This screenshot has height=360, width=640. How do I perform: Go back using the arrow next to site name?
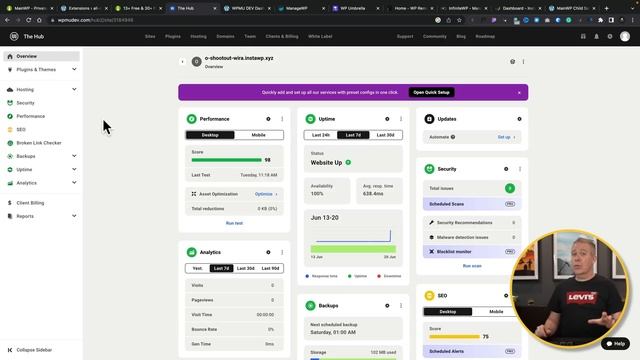(182, 62)
